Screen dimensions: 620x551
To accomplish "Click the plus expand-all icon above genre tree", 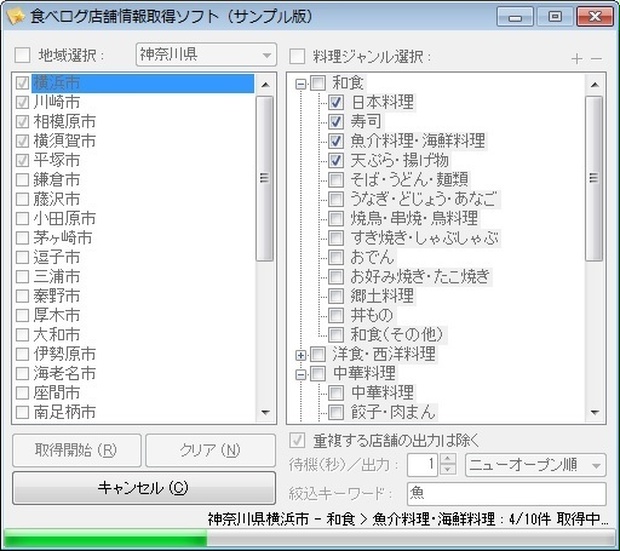I will point(577,59).
